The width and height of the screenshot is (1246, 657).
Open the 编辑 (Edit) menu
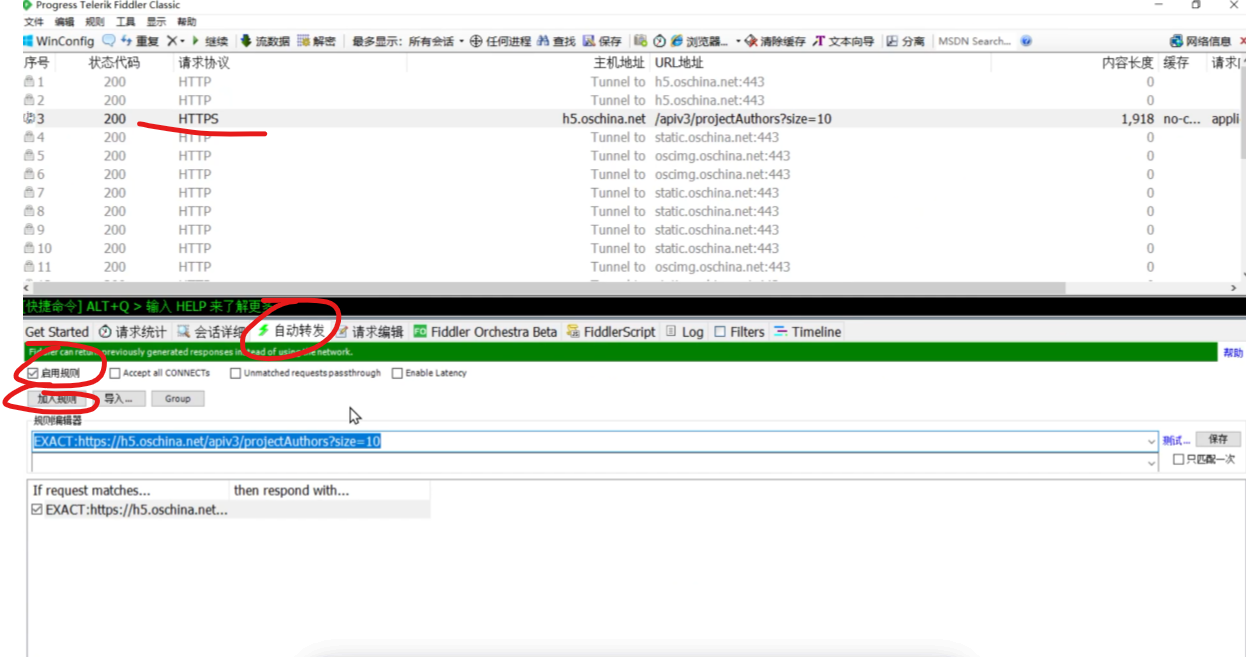[64, 21]
